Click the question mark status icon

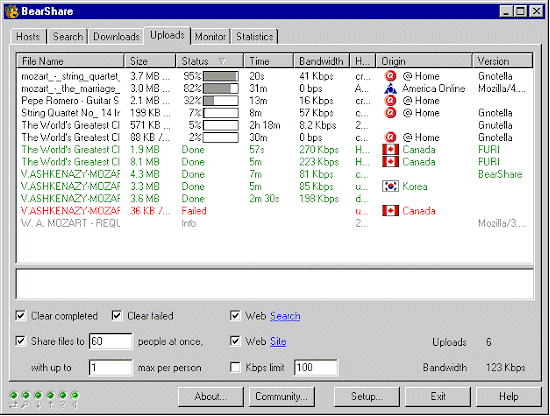[63, 405]
